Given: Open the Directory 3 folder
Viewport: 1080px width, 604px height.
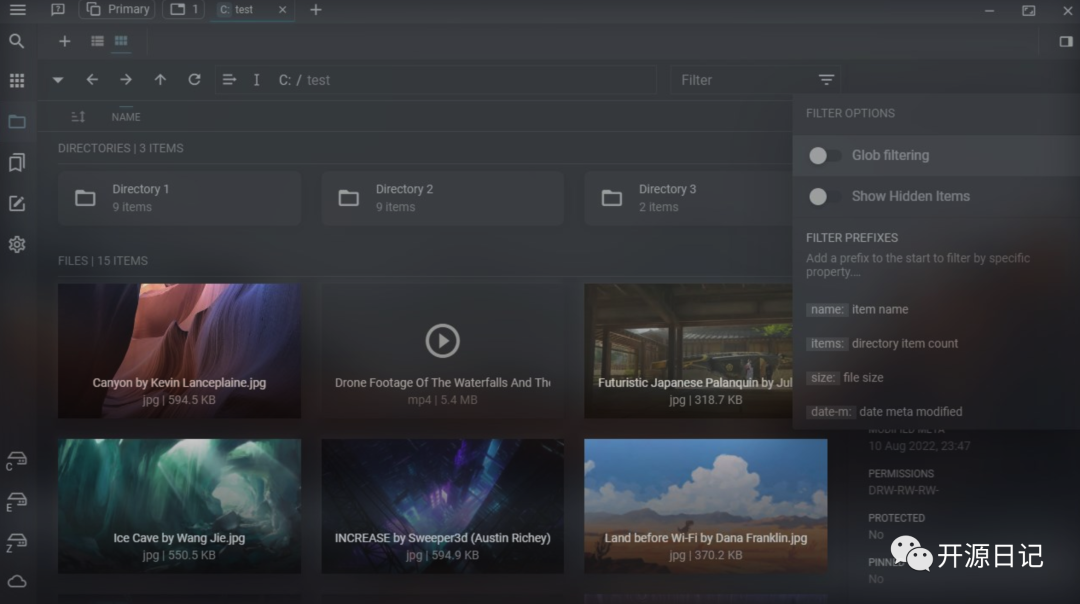Looking at the screenshot, I should 689,198.
